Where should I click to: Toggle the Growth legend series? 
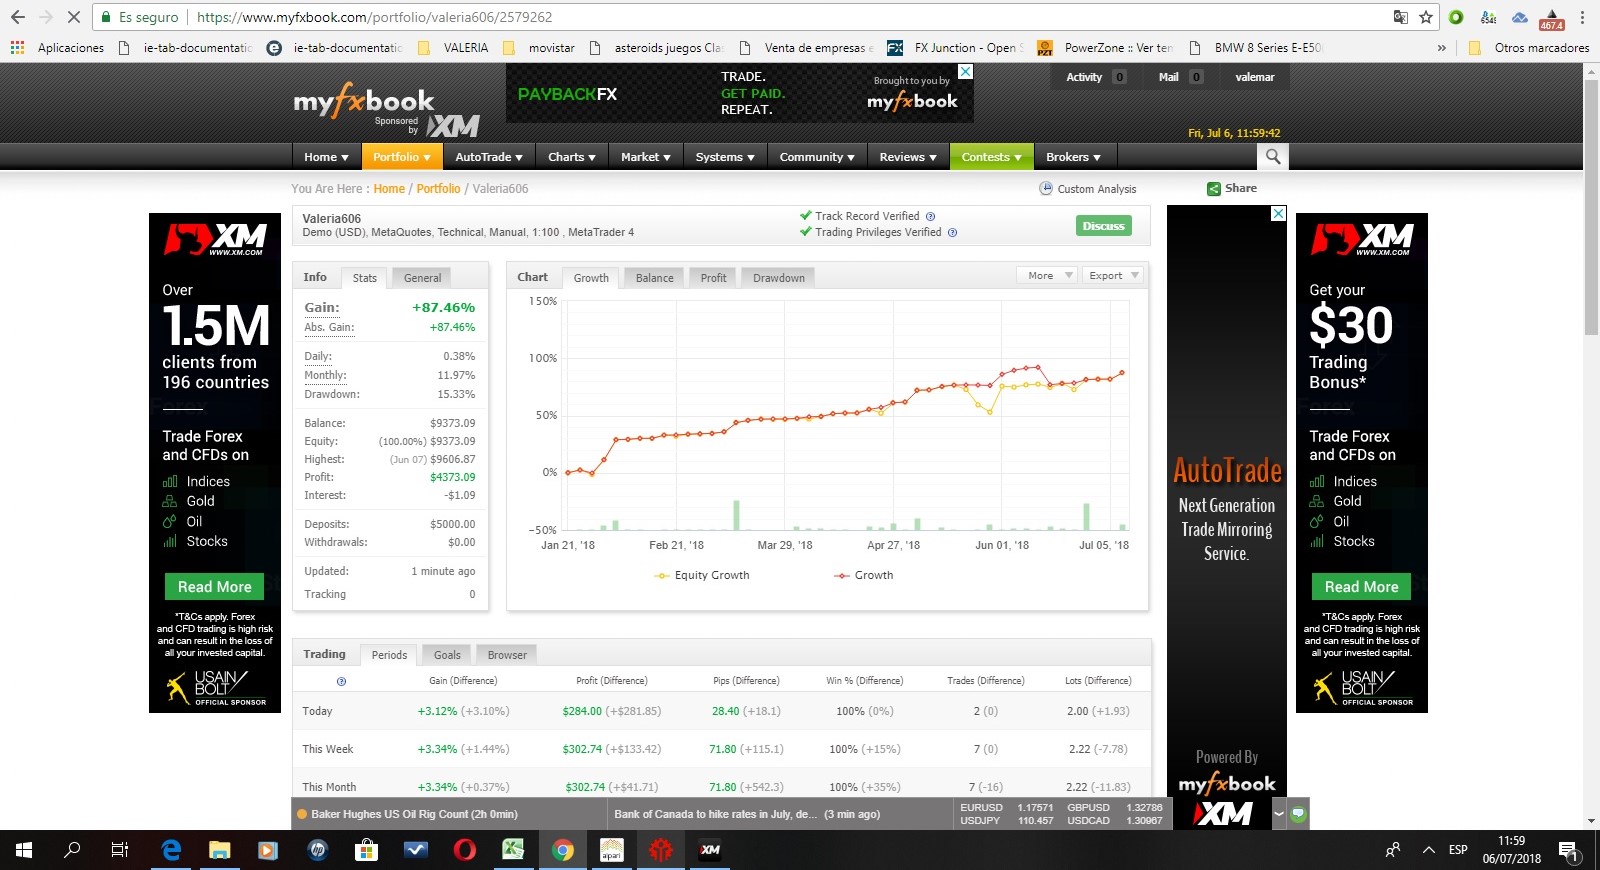pyautogui.click(x=864, y=575)
